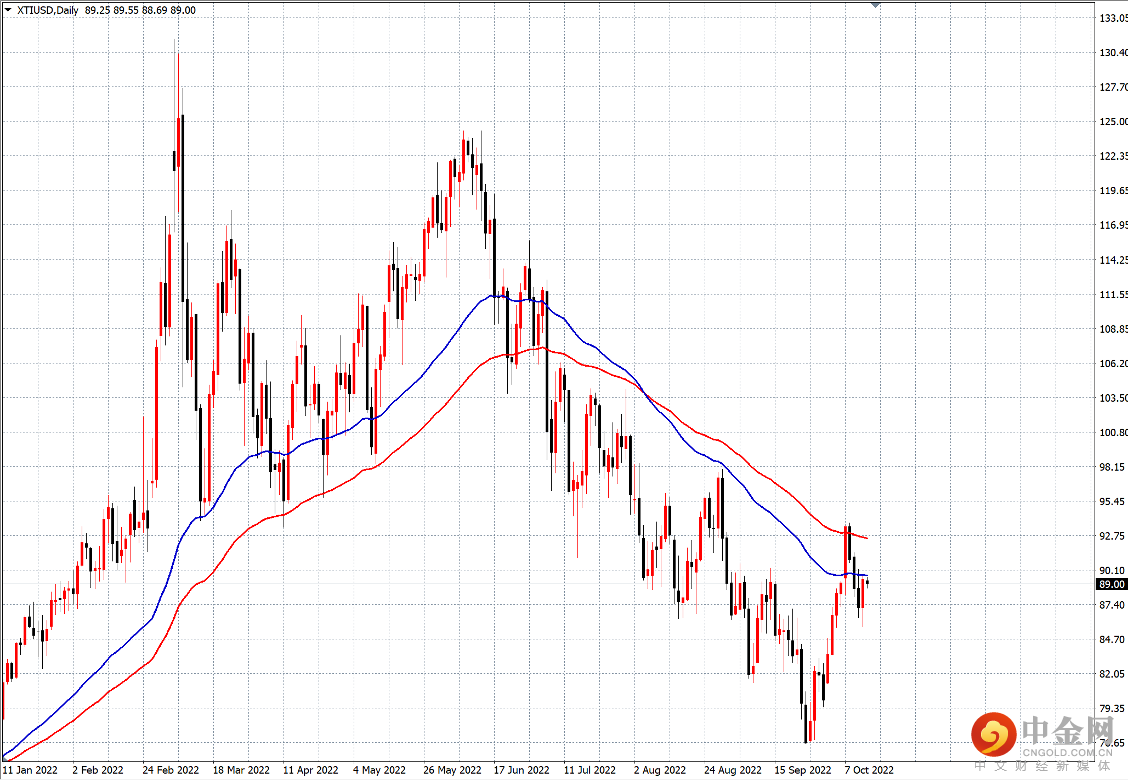Click the 127.70 price scale label
1128x784 pixels.
[1114, 87]
